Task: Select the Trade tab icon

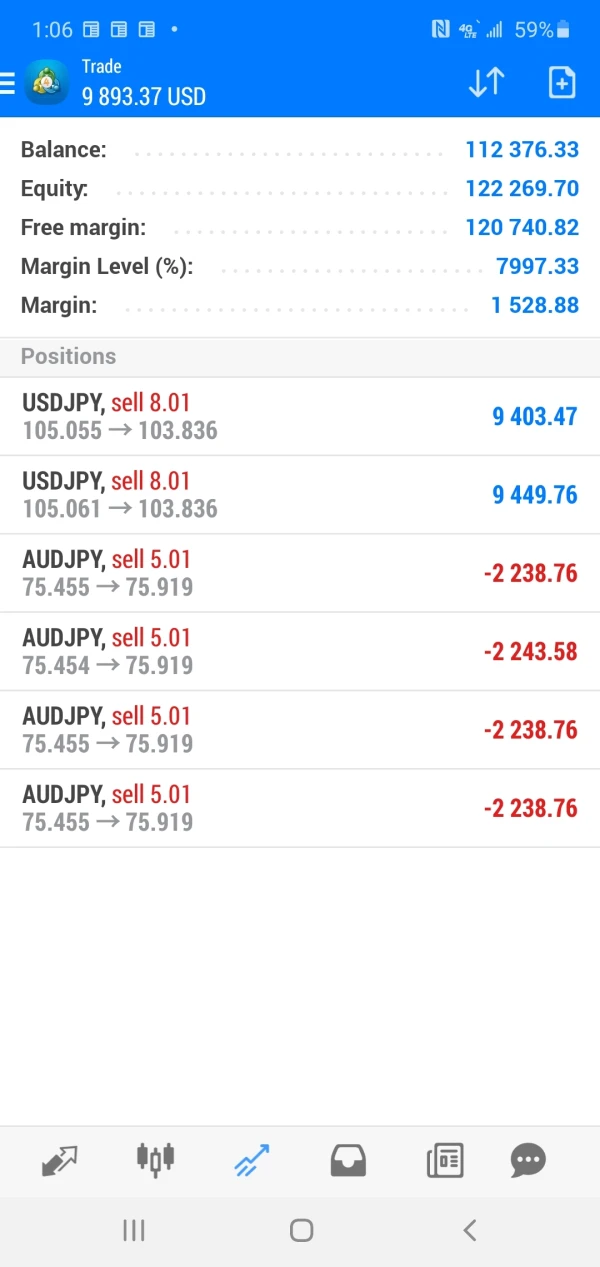Action: 252,1161
